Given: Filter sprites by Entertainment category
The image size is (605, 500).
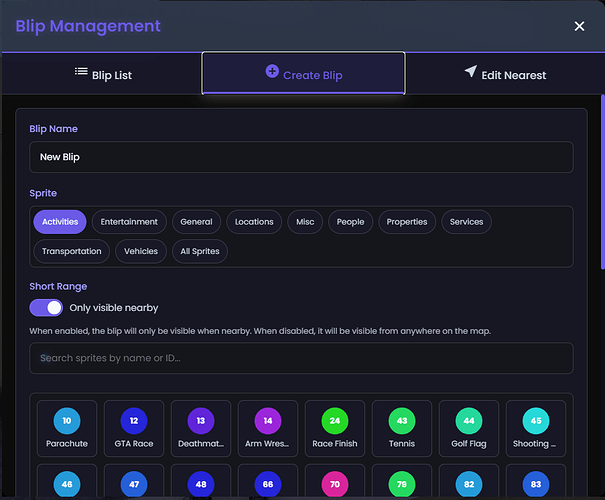Looking at the screenshot, I should [x=129, y=222].
